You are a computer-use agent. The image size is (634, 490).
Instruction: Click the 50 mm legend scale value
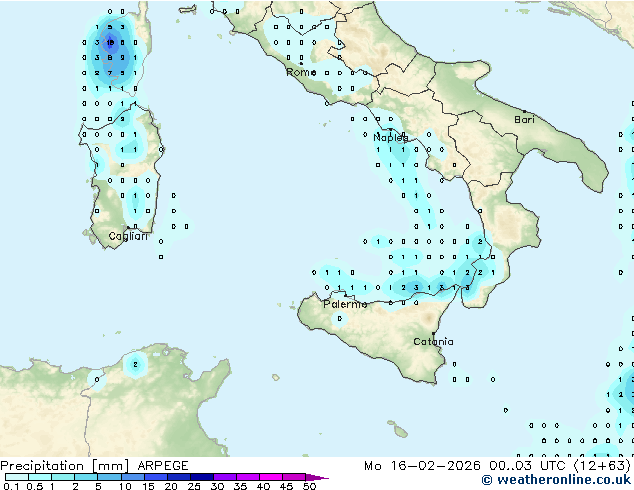tap(309, 486)
